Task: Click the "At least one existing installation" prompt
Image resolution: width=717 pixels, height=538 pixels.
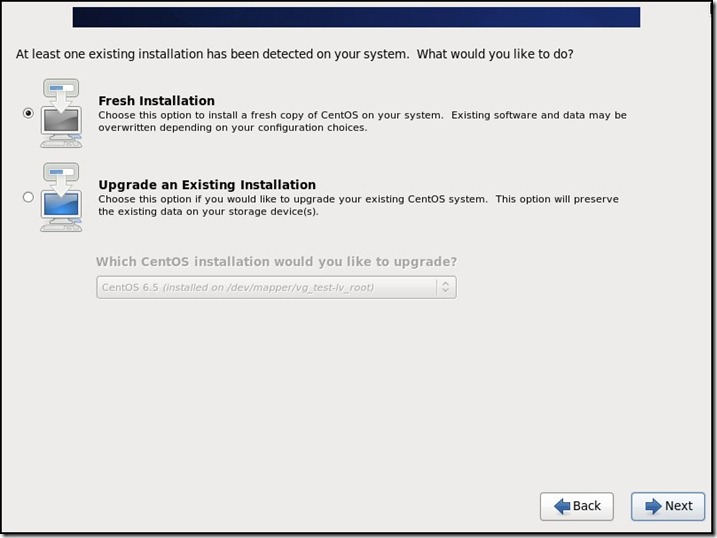Action: [x=294, y=54]
